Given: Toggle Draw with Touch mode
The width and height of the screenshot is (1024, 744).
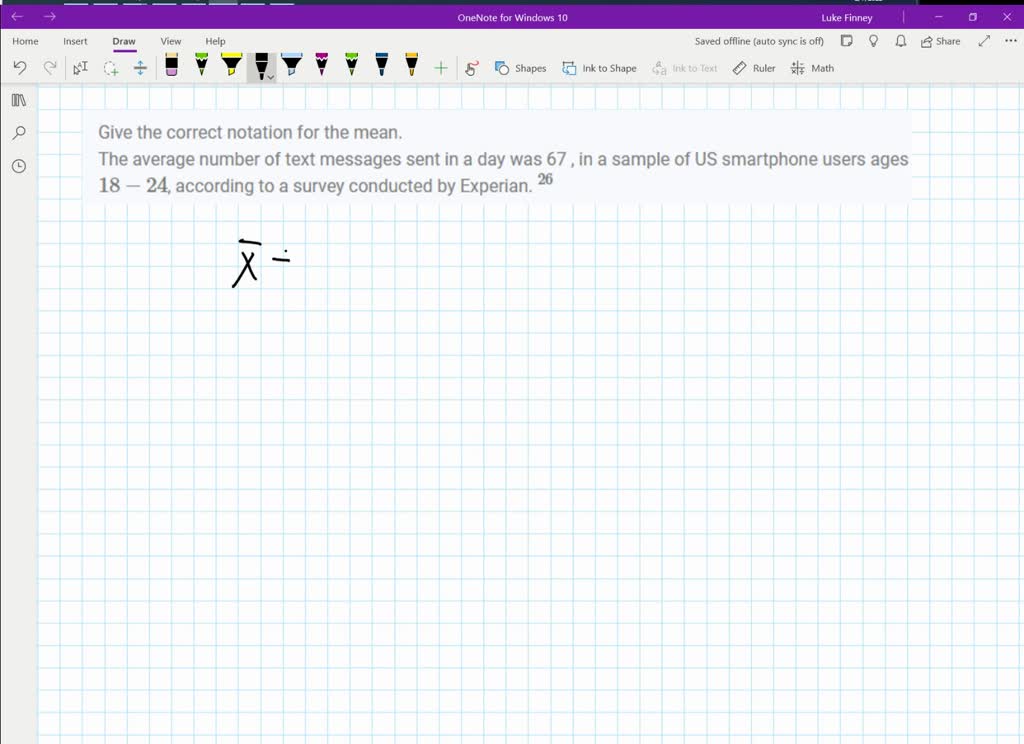Looking at the screenshot, I should (472, 68).
